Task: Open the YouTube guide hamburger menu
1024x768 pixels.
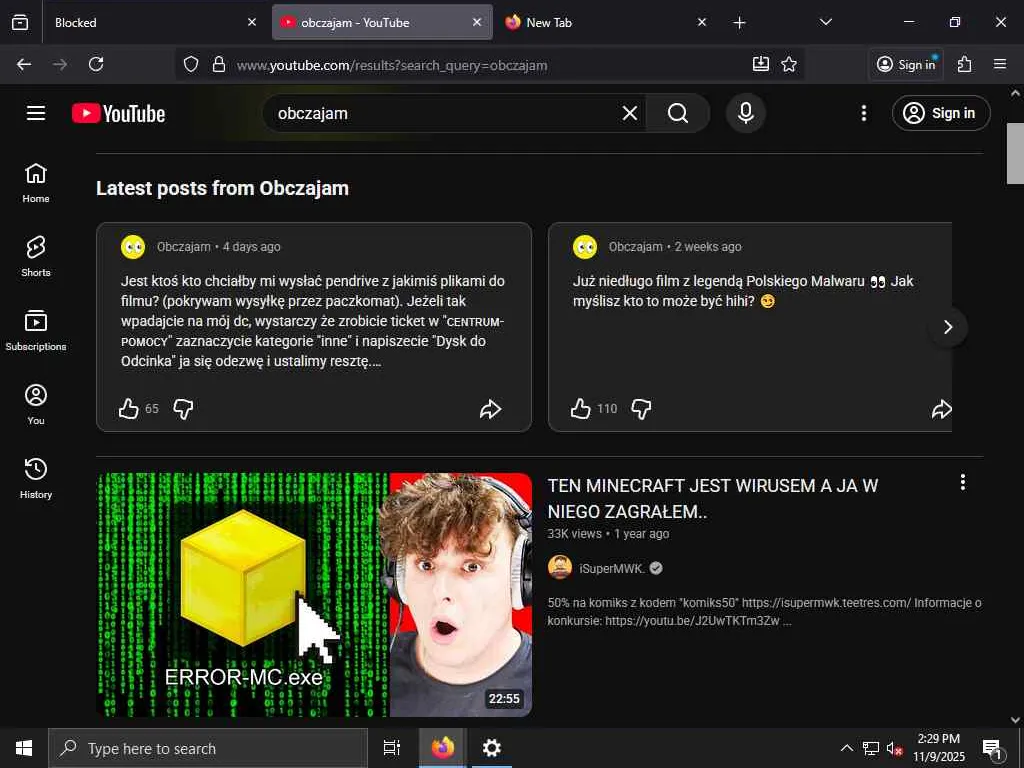Action: 36,113
